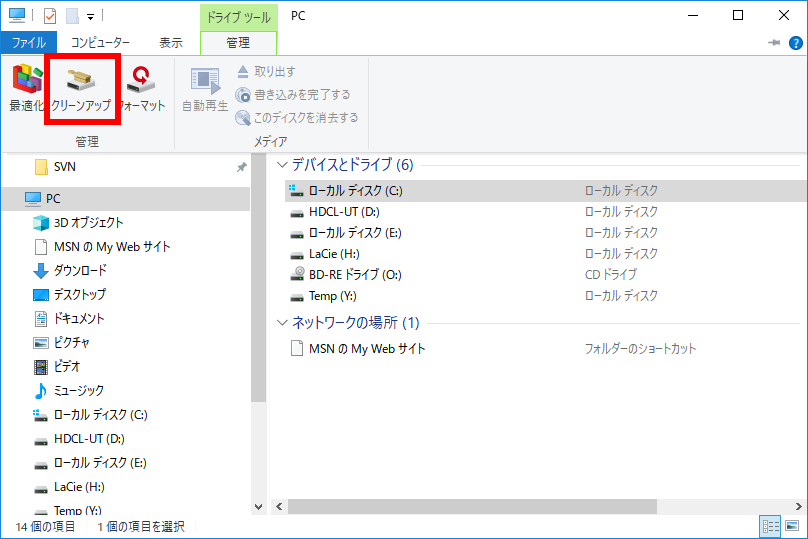Screen dimensions: 808x539
Task: Open the Customize Quick Access Toolbar dropdown
Action: [x=90, y=16]
